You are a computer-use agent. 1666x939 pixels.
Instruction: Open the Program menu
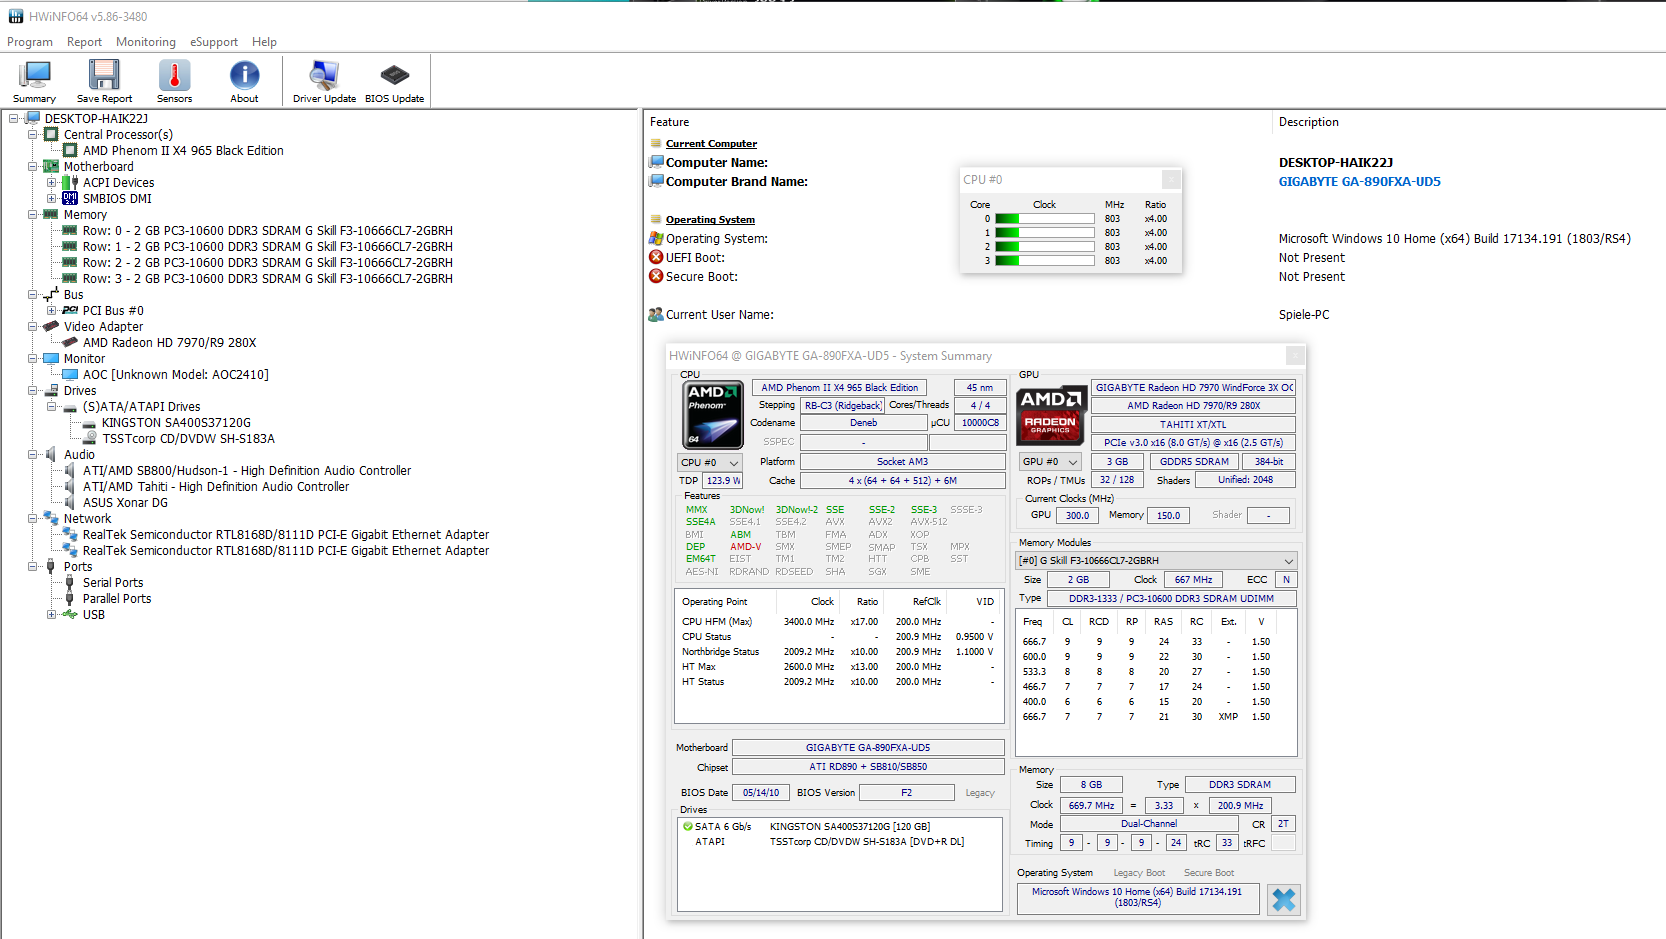tap(30, 42)
